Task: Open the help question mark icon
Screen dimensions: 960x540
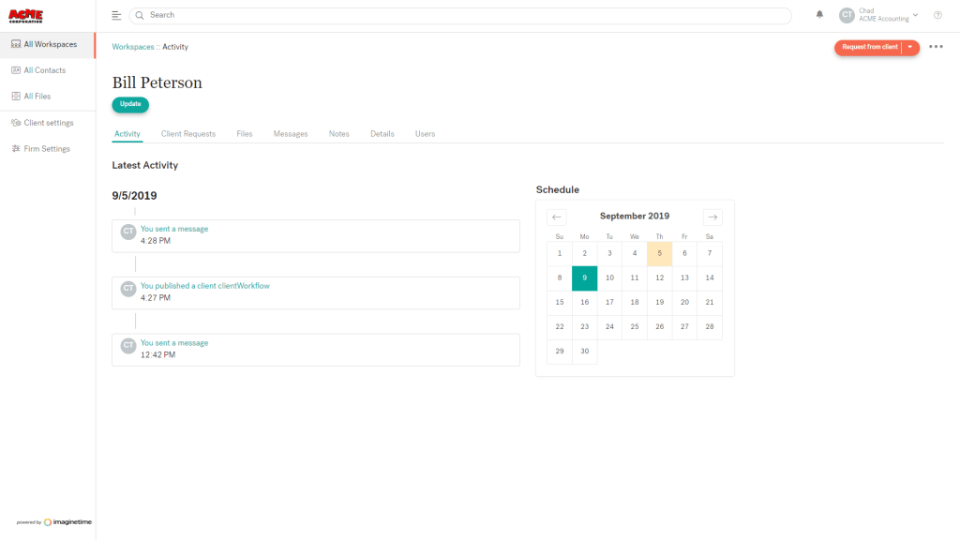Action: click(x=937, y=15)
